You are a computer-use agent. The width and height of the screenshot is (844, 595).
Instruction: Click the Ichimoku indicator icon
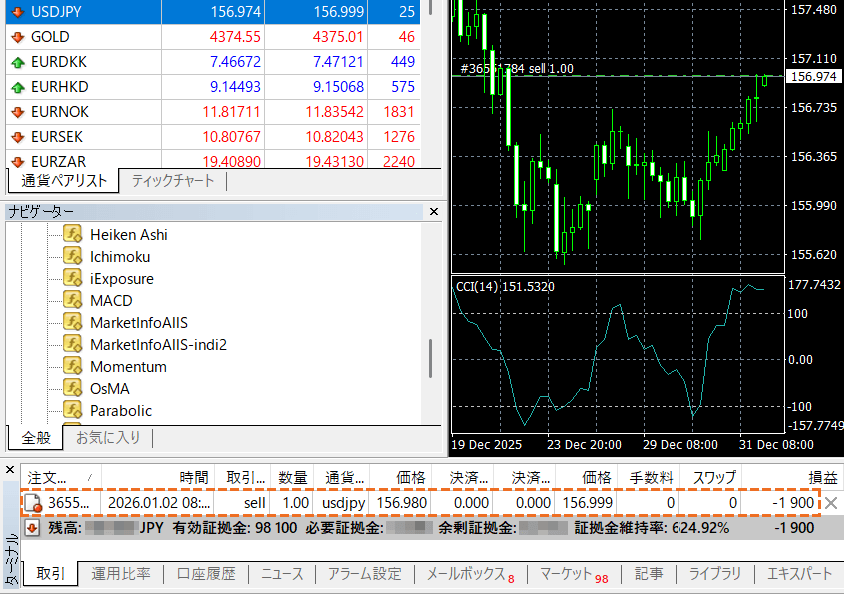pos(72,256)
